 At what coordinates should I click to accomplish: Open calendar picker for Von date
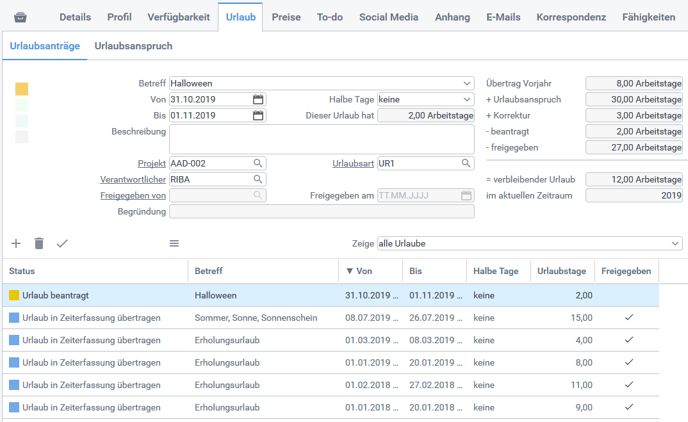[258, 100]
